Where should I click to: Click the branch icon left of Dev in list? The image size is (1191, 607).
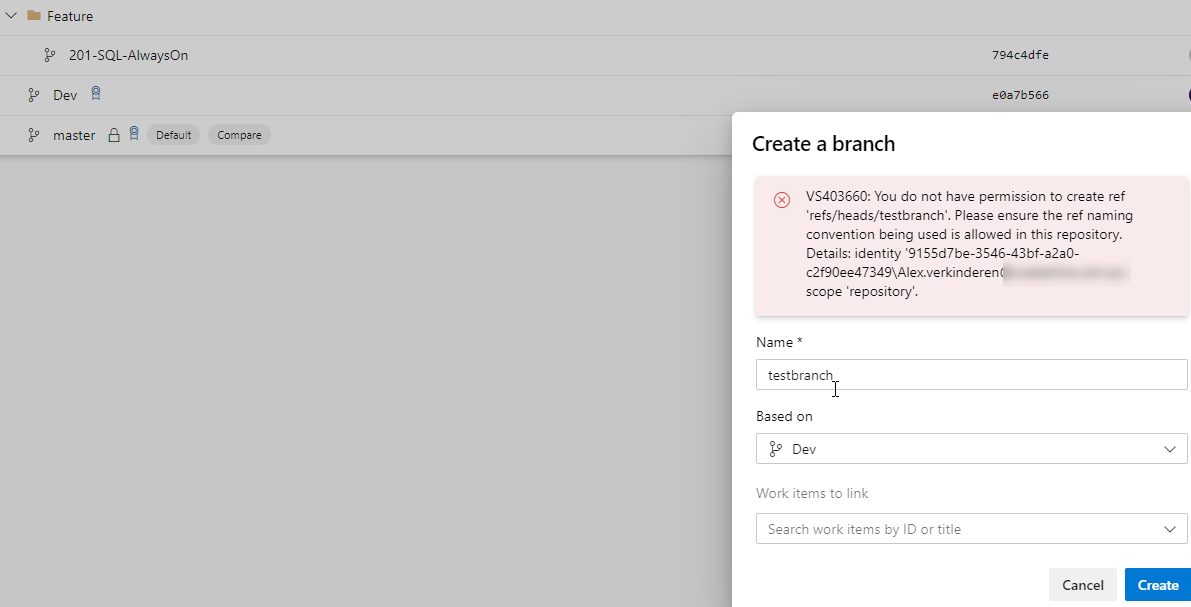34,95
